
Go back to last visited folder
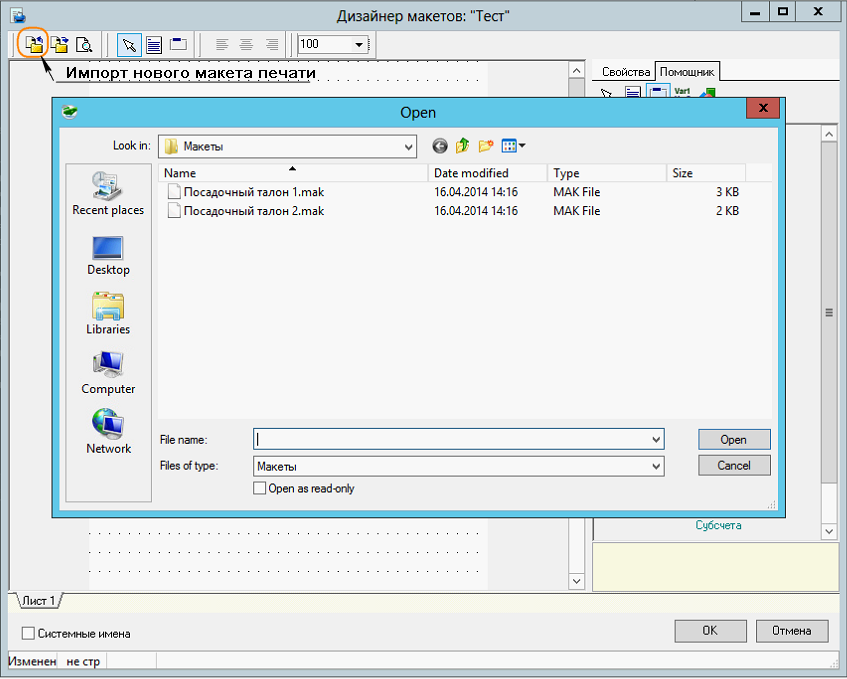[440, 146]
